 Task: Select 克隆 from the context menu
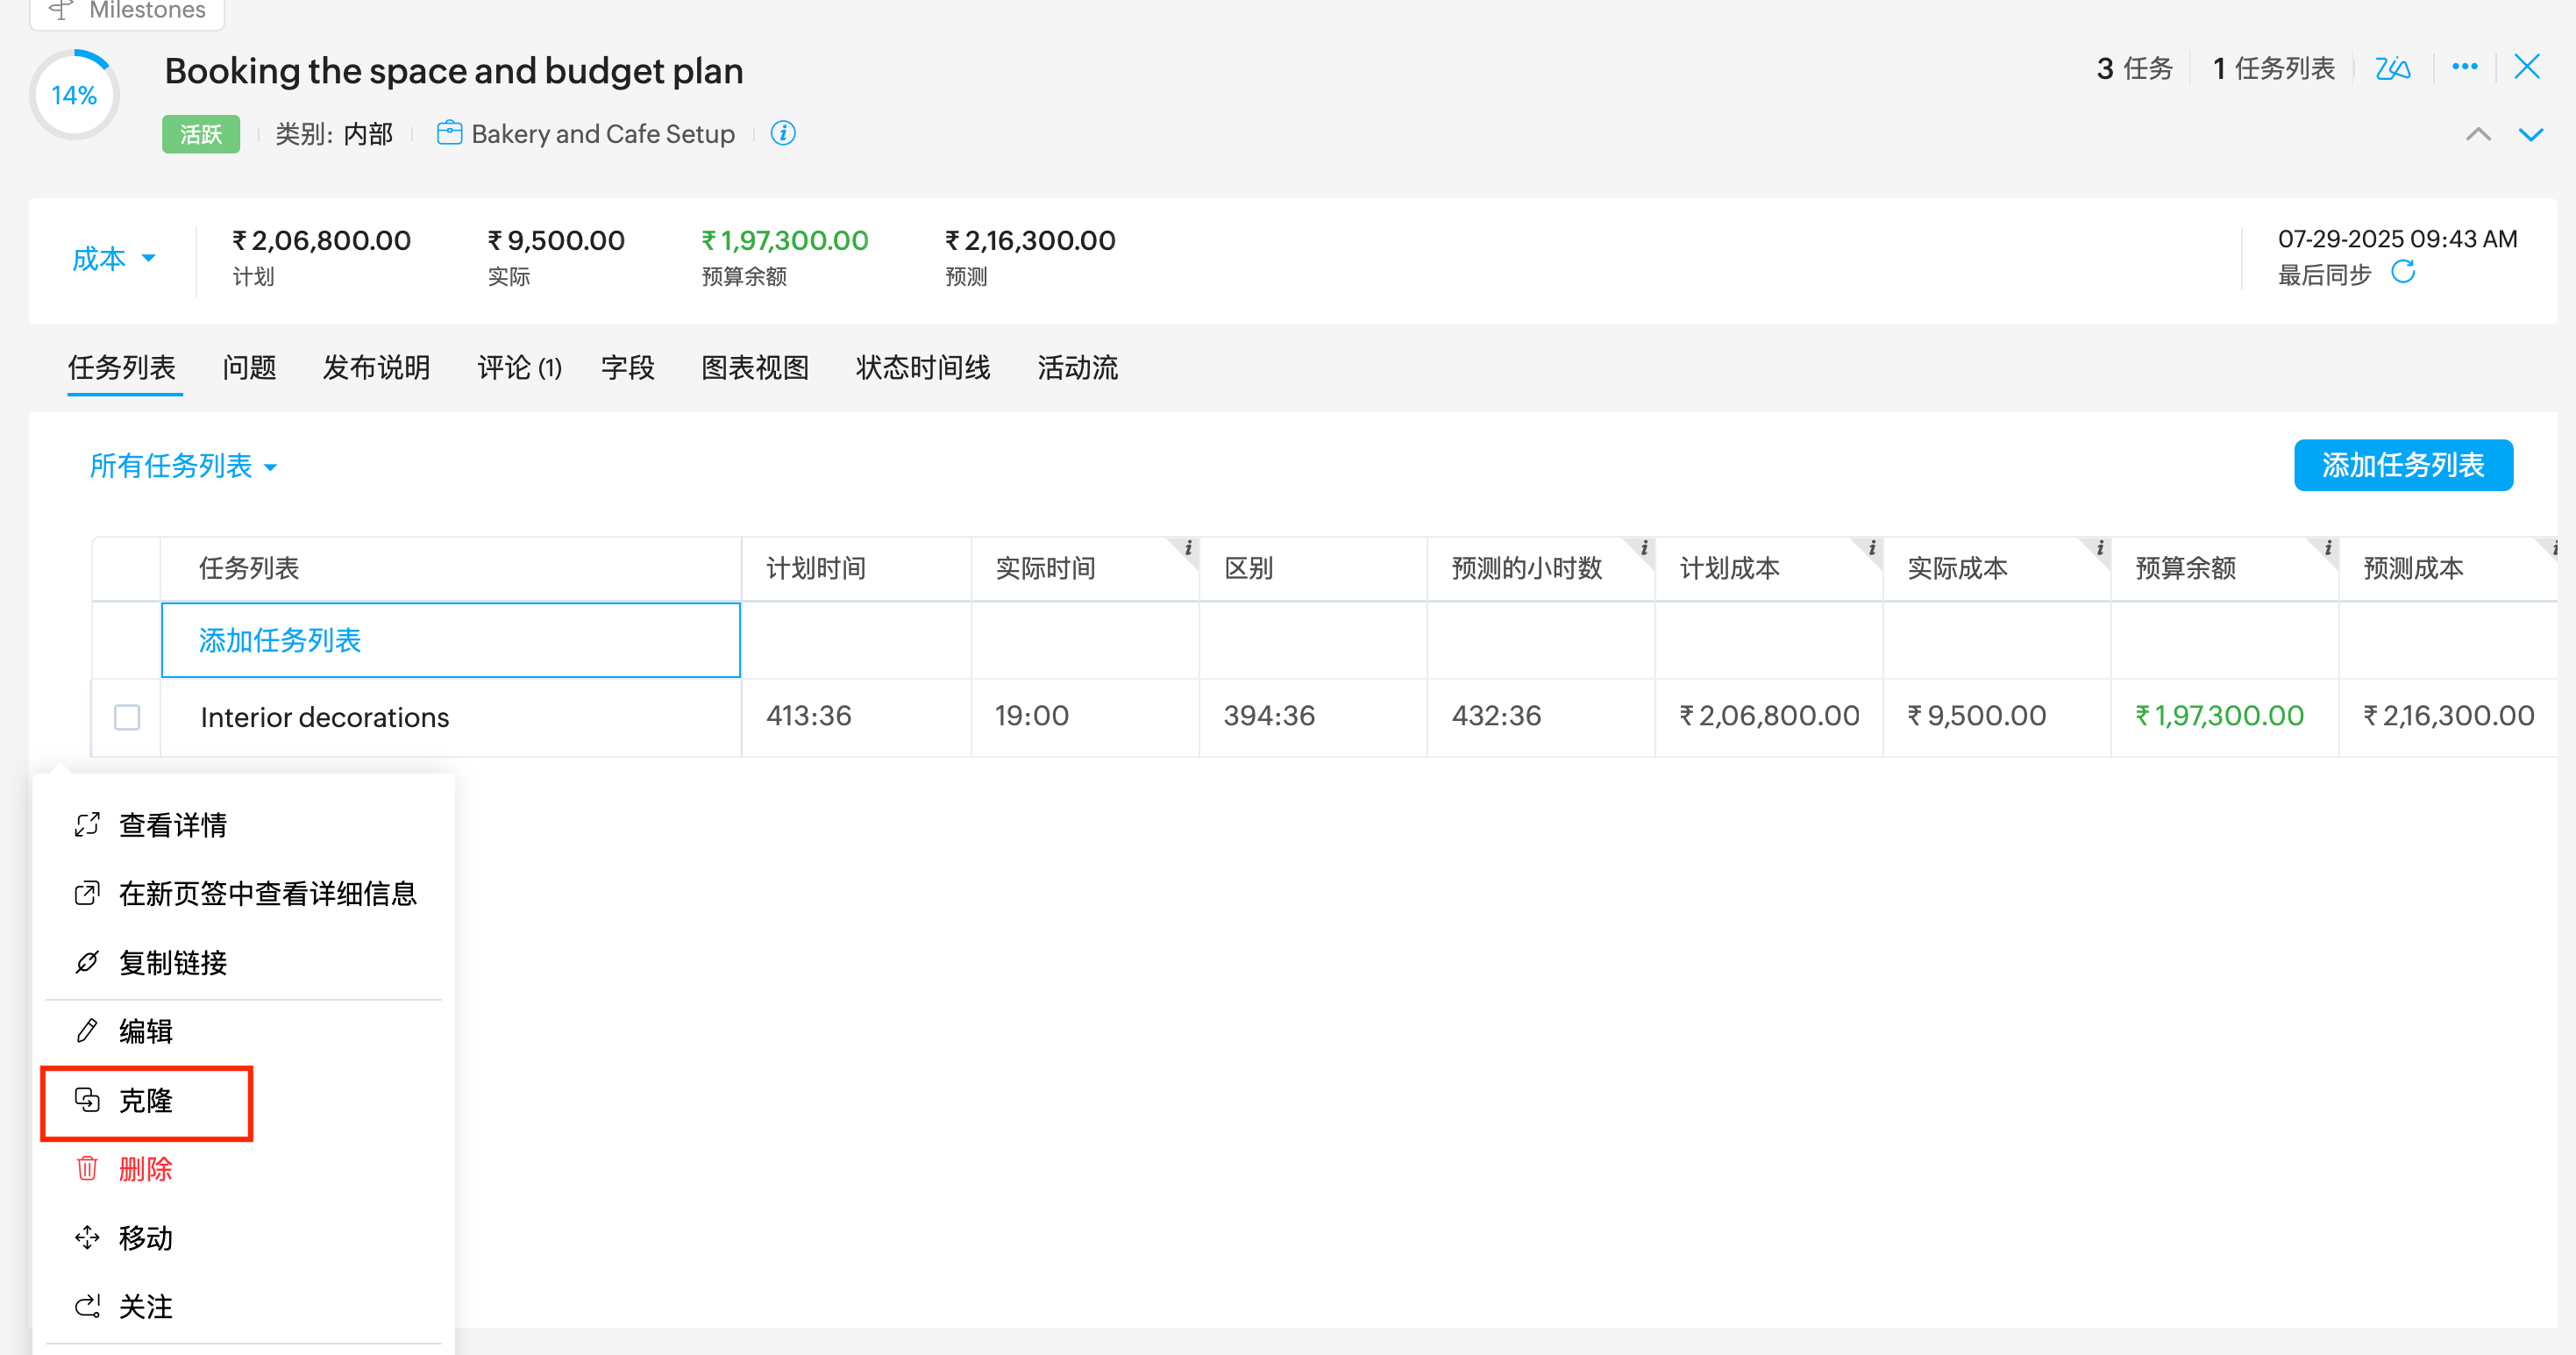pyautogui.click(x=146, y=1101)
